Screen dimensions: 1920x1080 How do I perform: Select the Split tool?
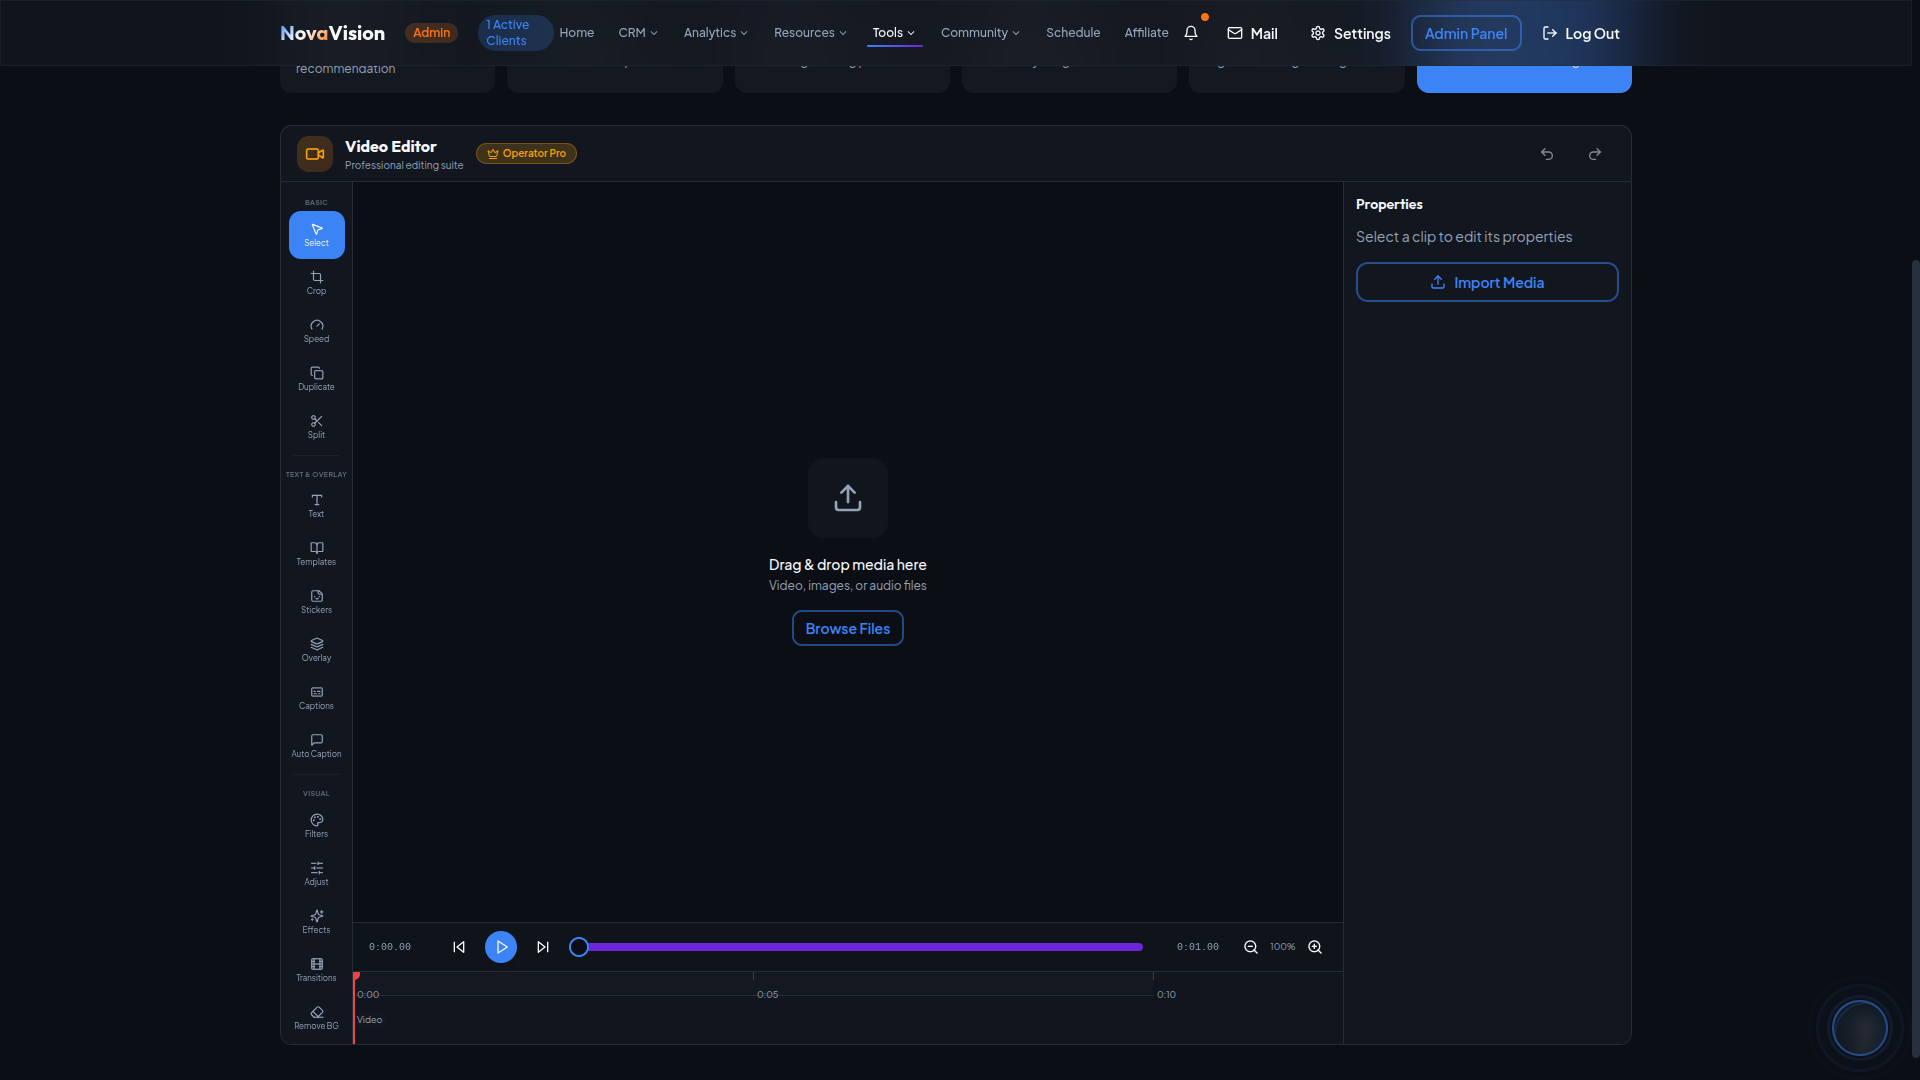click(316, 428)
